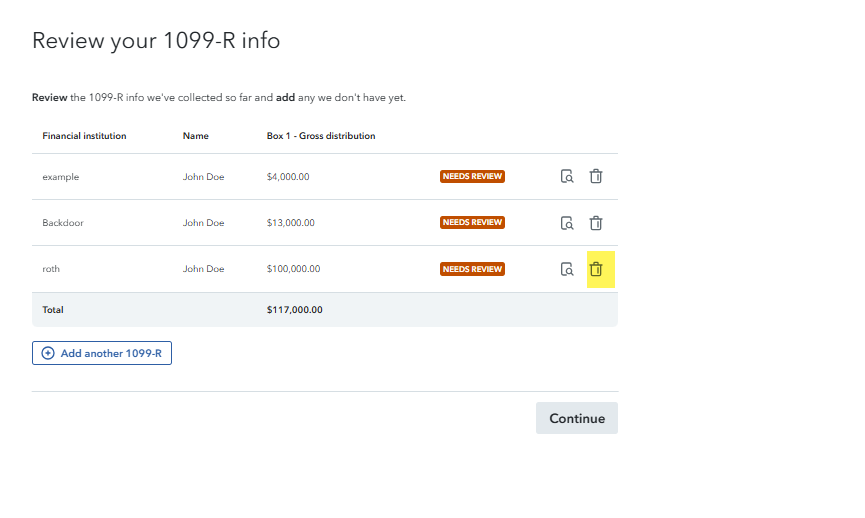Click John Doe link in example row
The width and height of the screenshot is (865, 518).
[203, 177]
